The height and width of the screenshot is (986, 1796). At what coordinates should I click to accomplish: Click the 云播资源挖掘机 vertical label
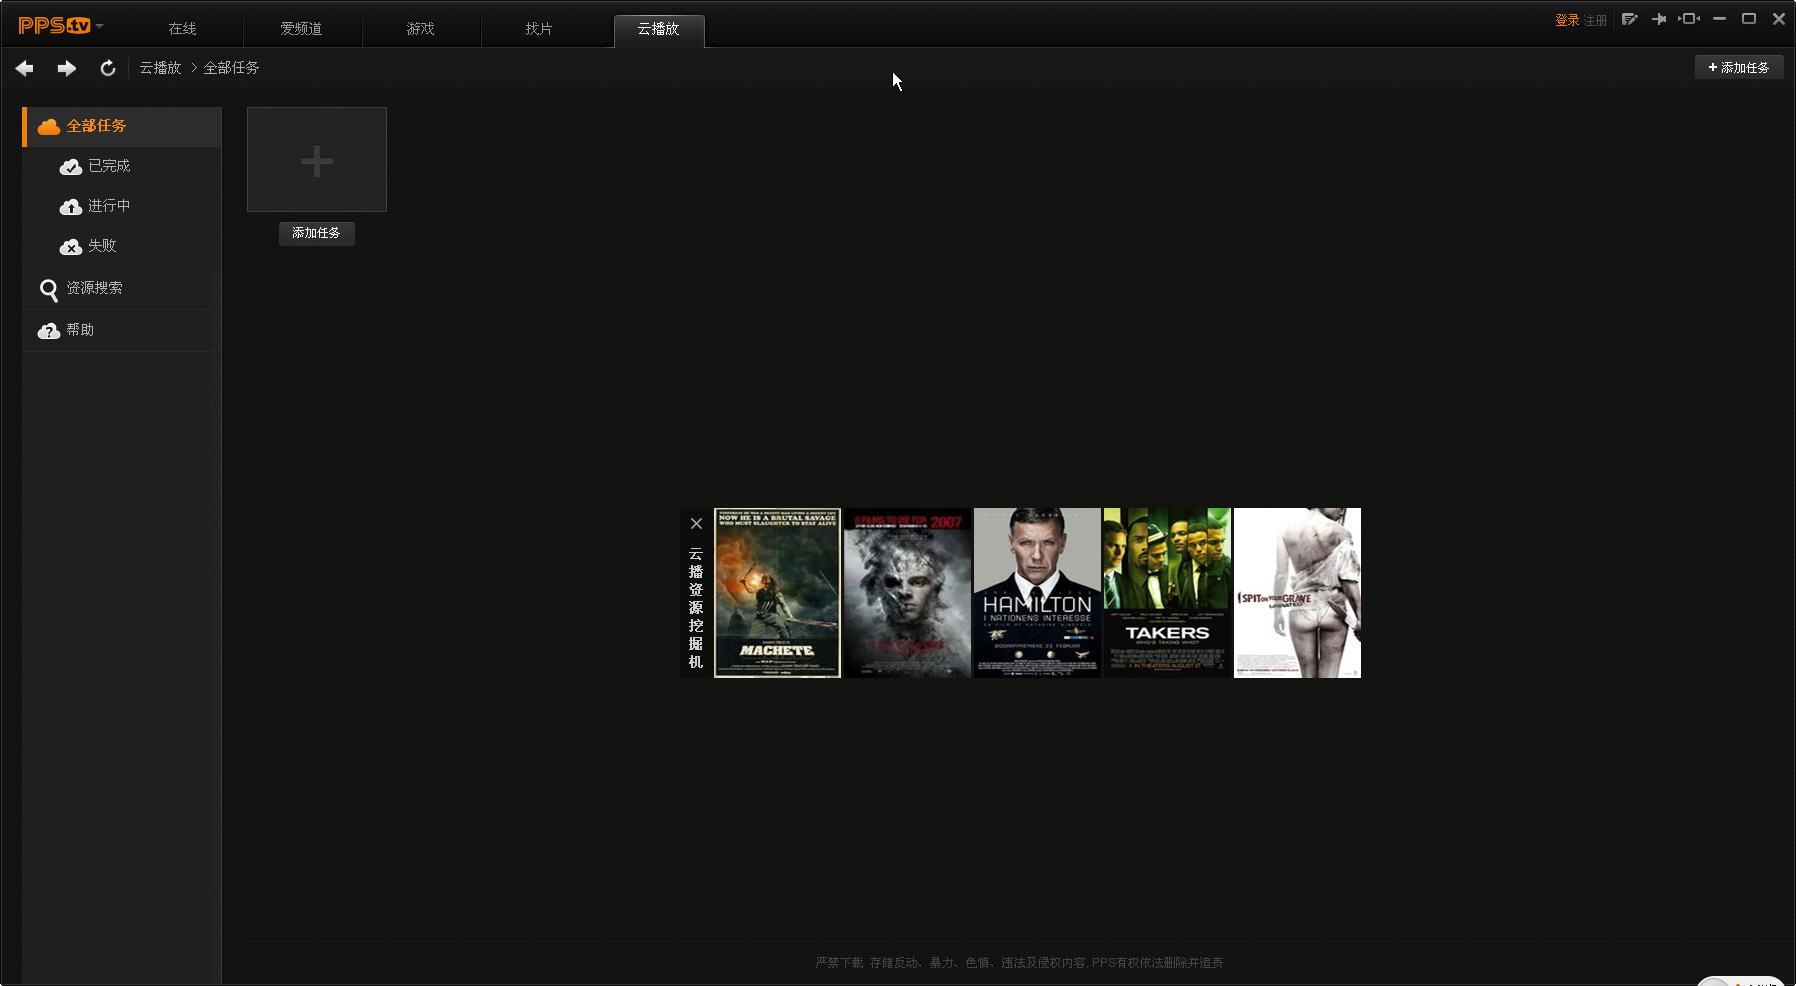pos(696,607)
